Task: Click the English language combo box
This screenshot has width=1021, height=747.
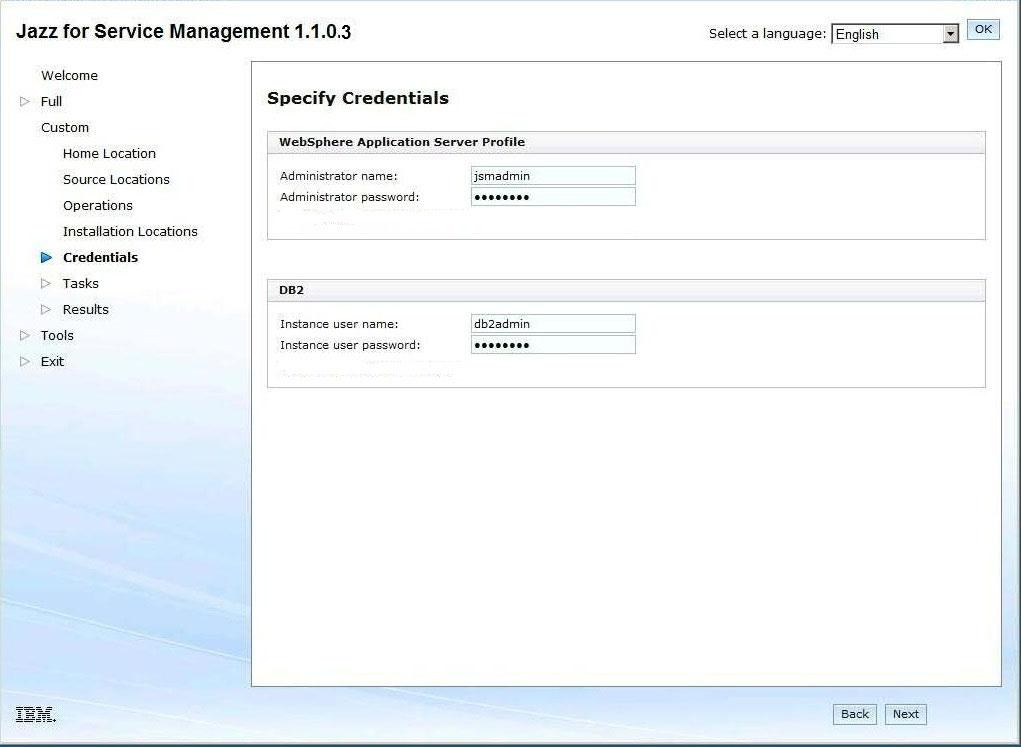Action: (895, 34)
